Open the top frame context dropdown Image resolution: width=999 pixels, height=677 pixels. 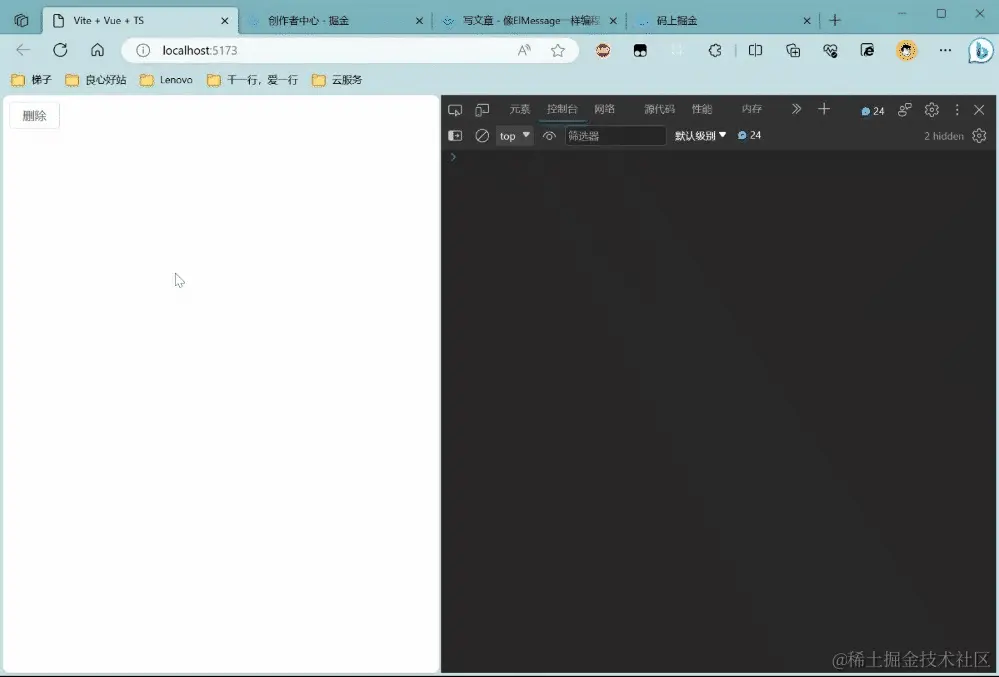click(x=514, y=135)
